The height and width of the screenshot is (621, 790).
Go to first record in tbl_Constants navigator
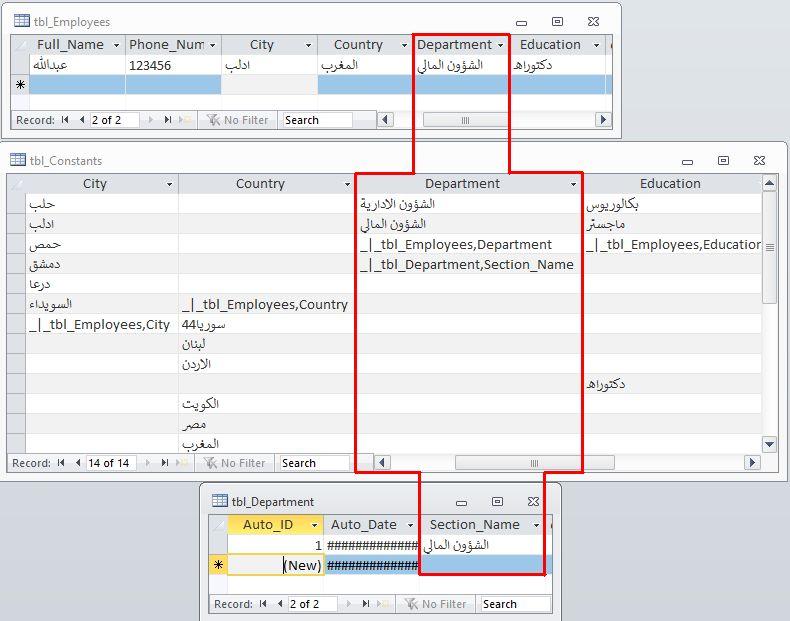click(x=62, y=463)
